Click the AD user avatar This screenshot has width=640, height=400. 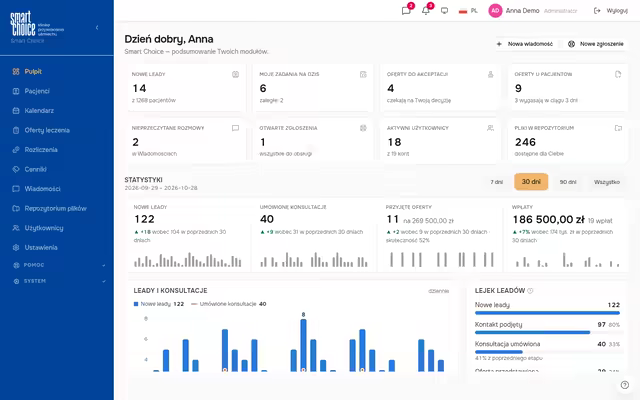(x=495, y=11)
